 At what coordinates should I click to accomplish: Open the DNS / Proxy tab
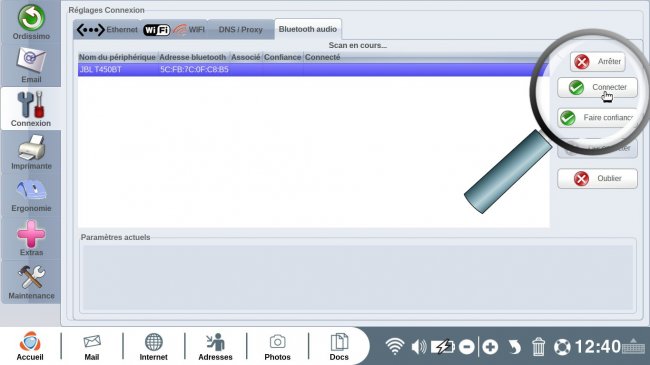[x=240, y=29]
